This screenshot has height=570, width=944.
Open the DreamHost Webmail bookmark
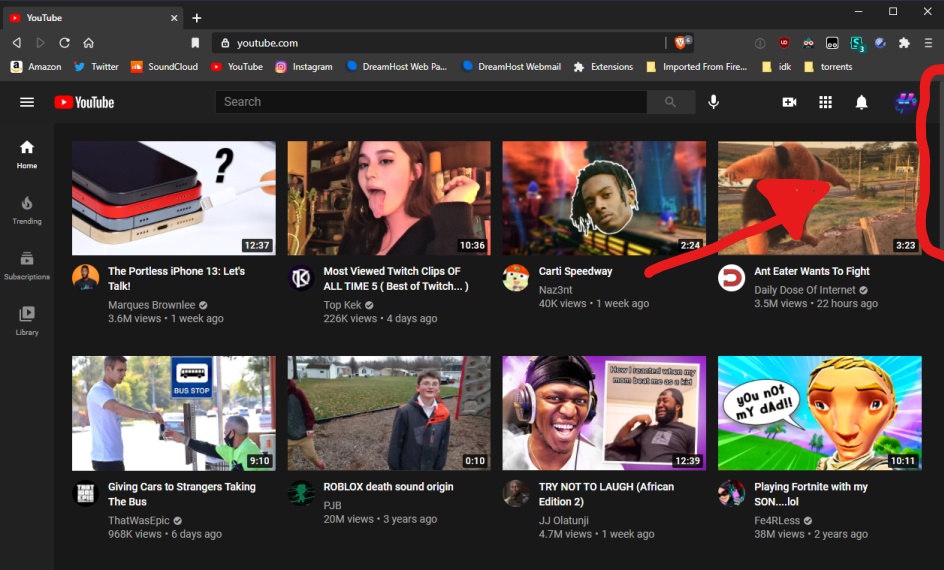click(x=511, y=67)
